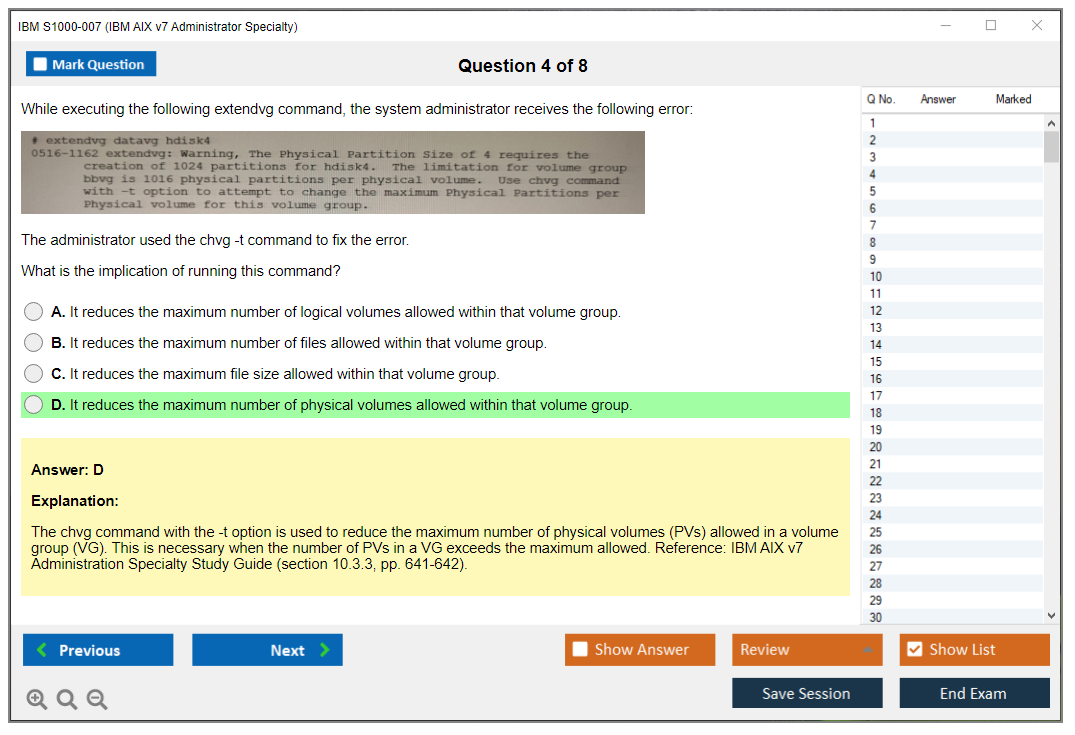The image size is (1075, 735).
Task: Select answer option A radio button
Action: coord(34,312)
